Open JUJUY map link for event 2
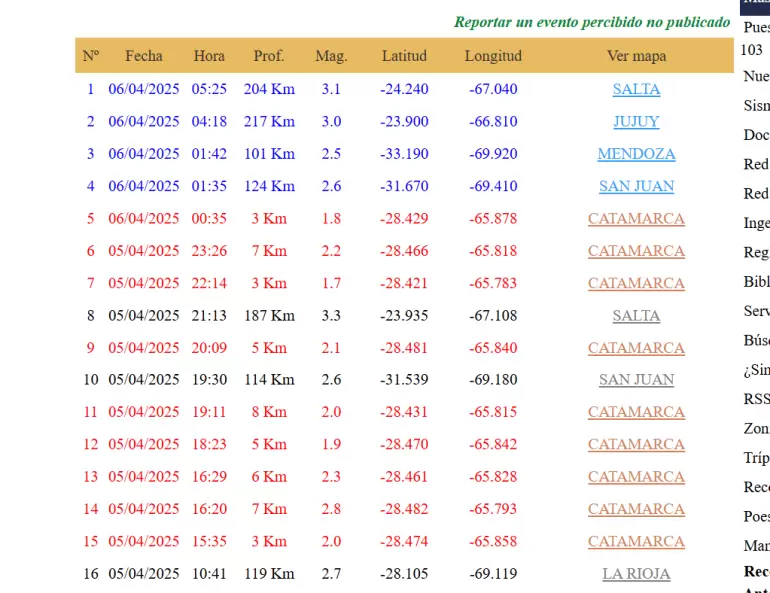770x593 pixels. (x=636, y=121)
